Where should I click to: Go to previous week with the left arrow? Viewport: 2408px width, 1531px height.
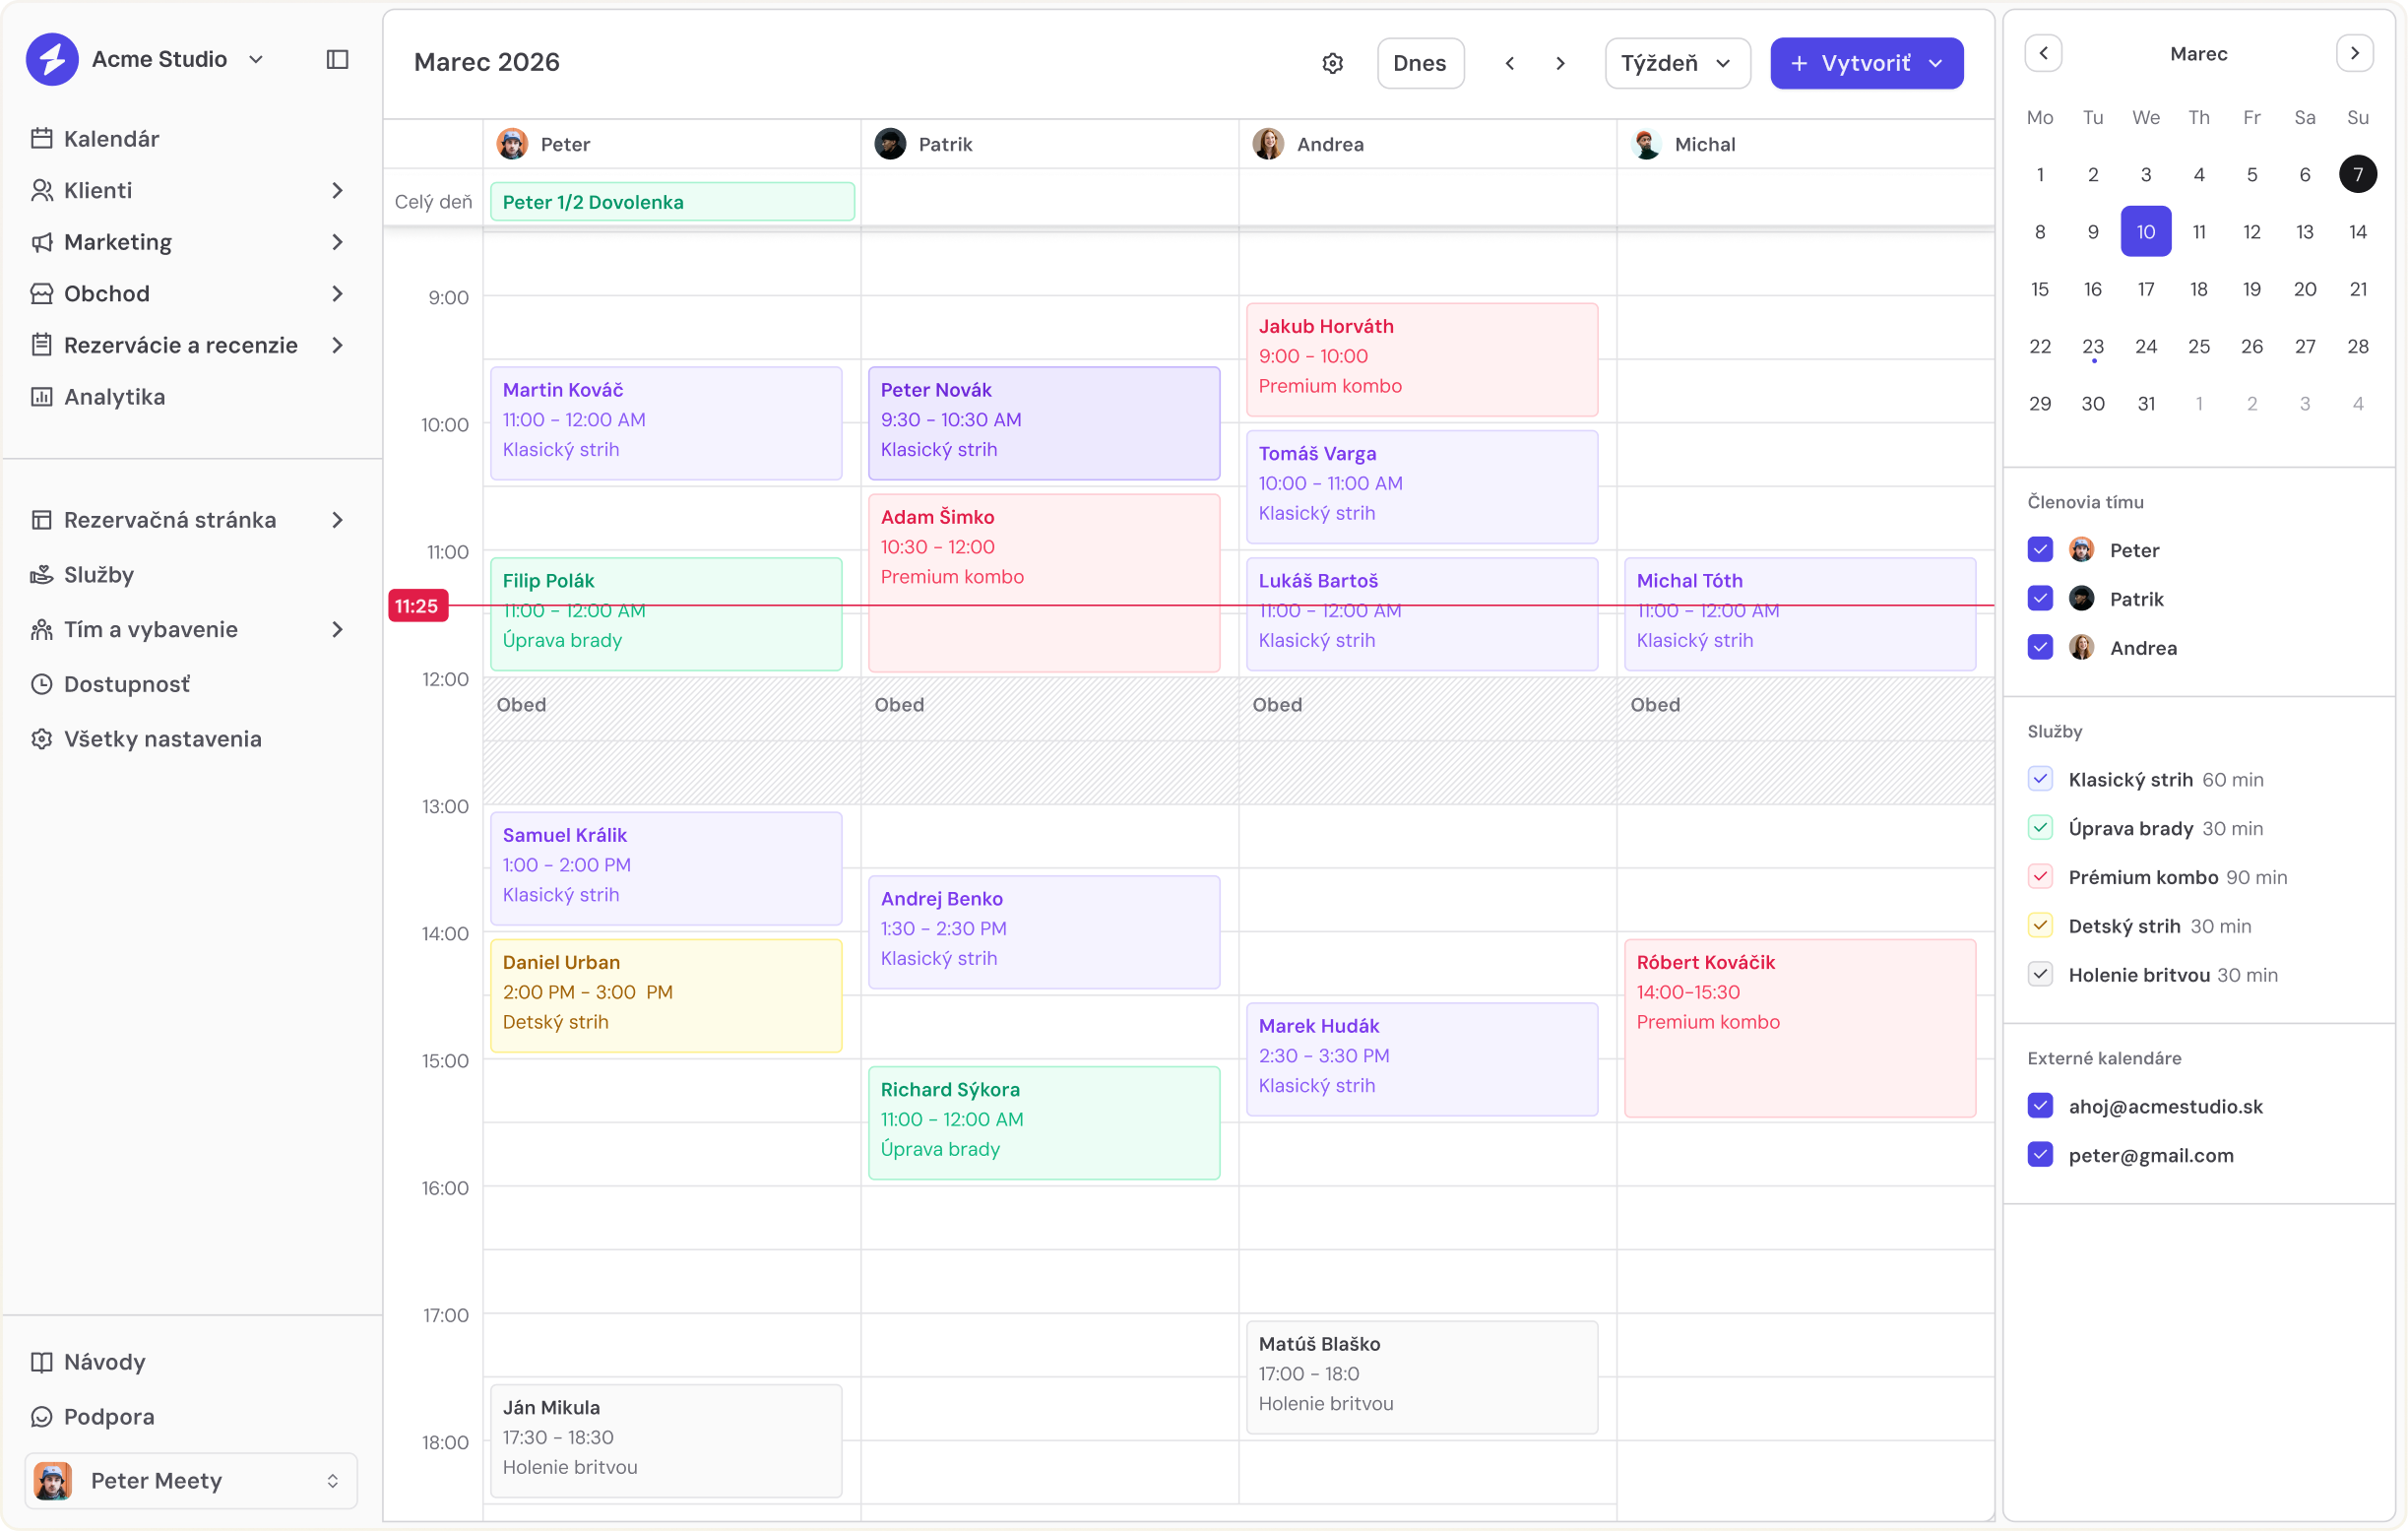point(1509,63)
